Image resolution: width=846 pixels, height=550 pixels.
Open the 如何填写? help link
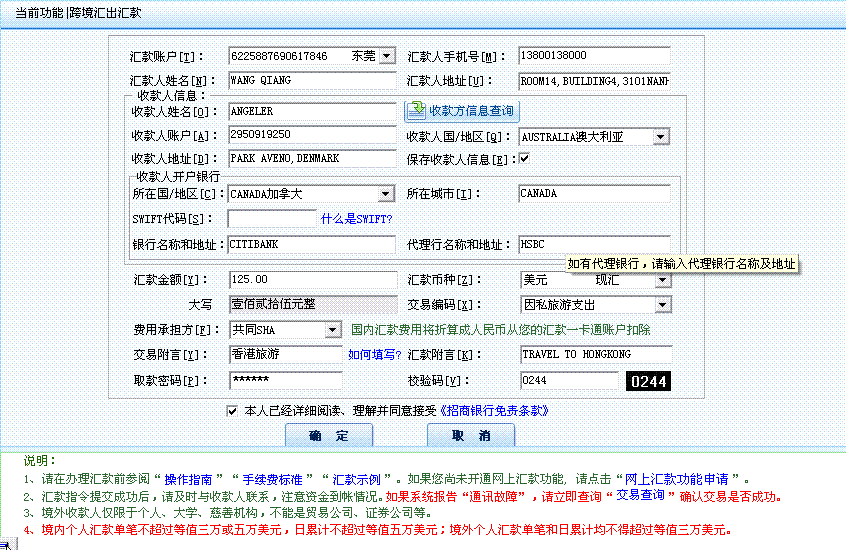(x=374, y=355)
